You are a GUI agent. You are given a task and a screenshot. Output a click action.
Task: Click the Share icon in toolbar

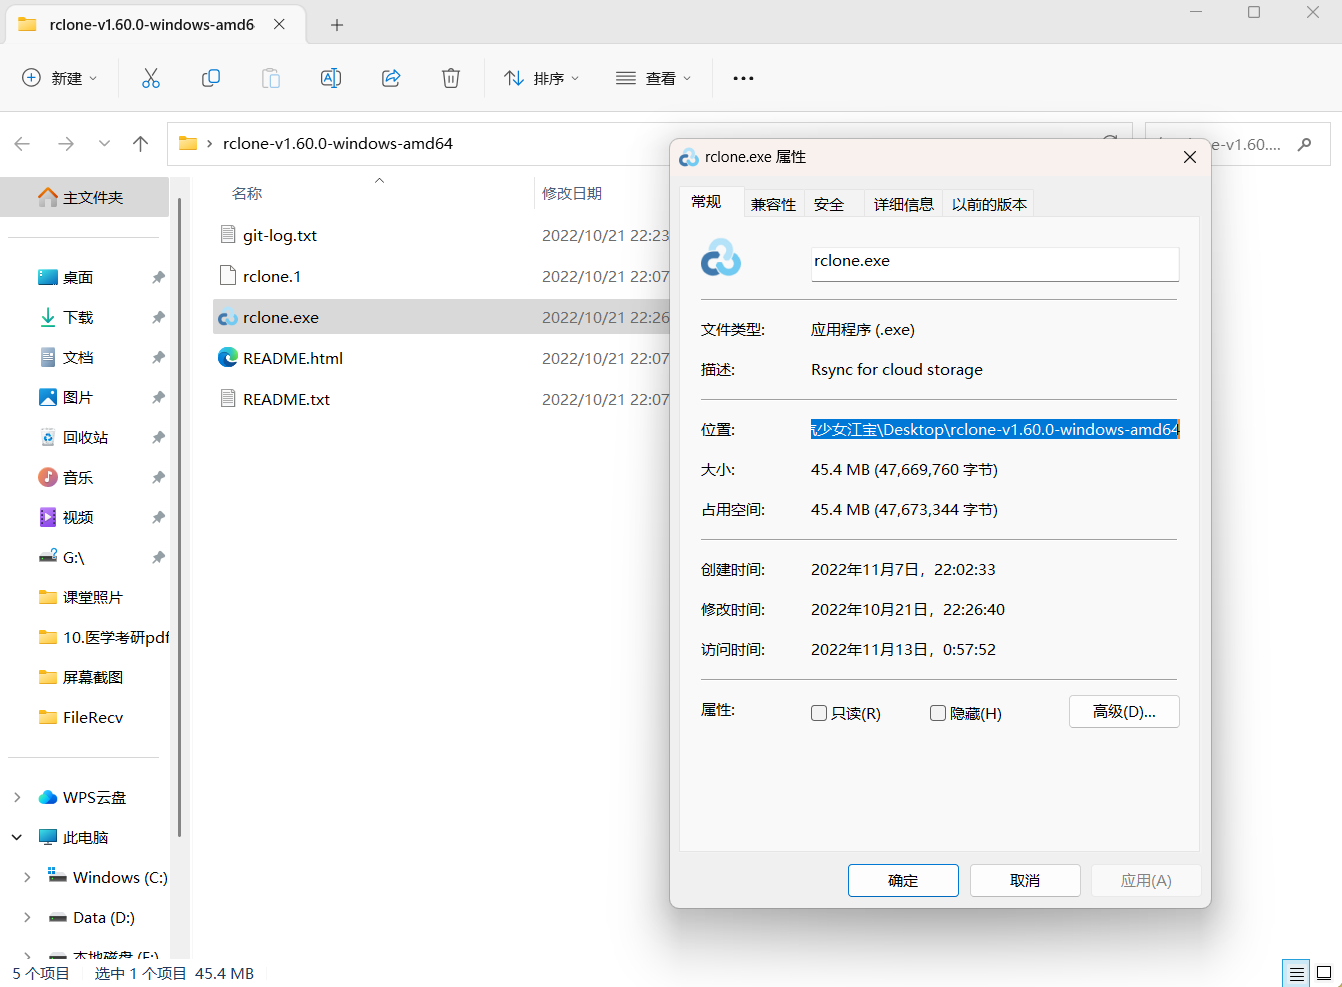(391, 78)
